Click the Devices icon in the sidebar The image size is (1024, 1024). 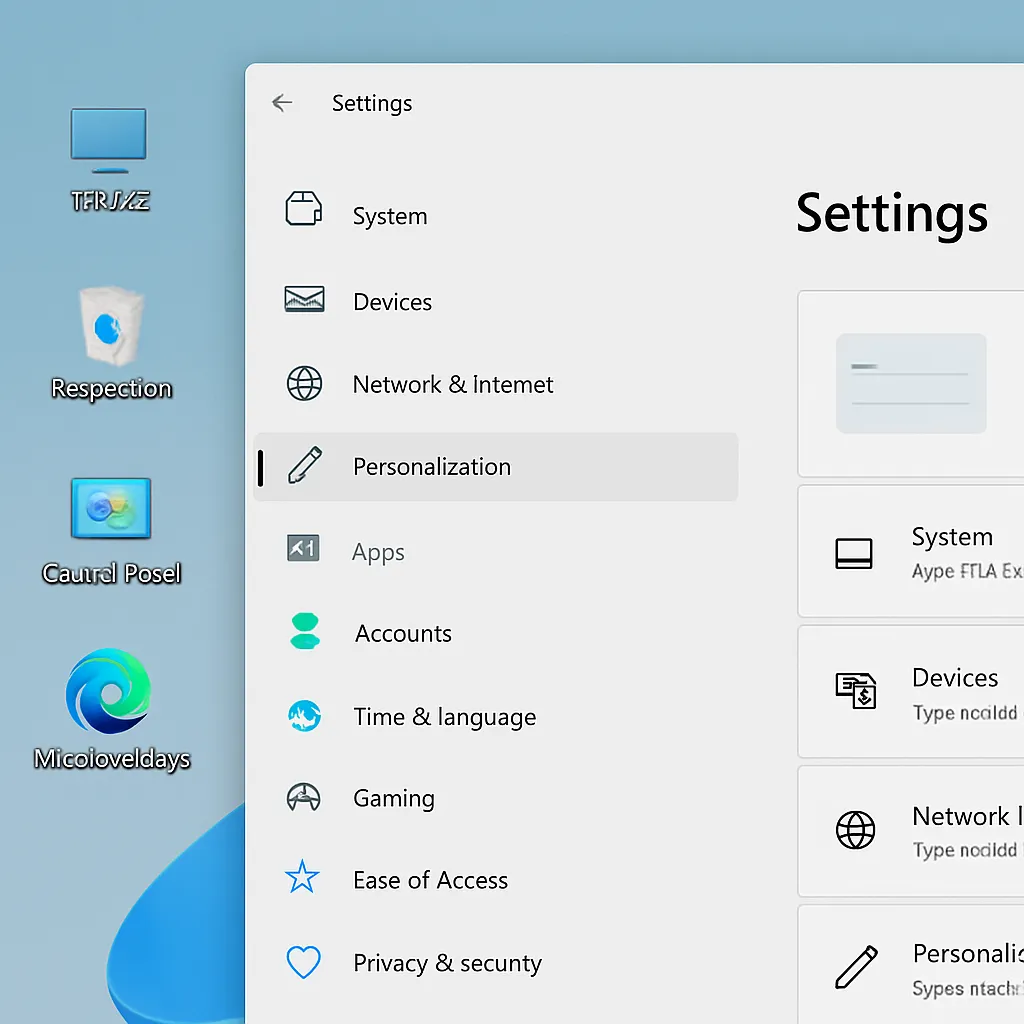[304, 298]
